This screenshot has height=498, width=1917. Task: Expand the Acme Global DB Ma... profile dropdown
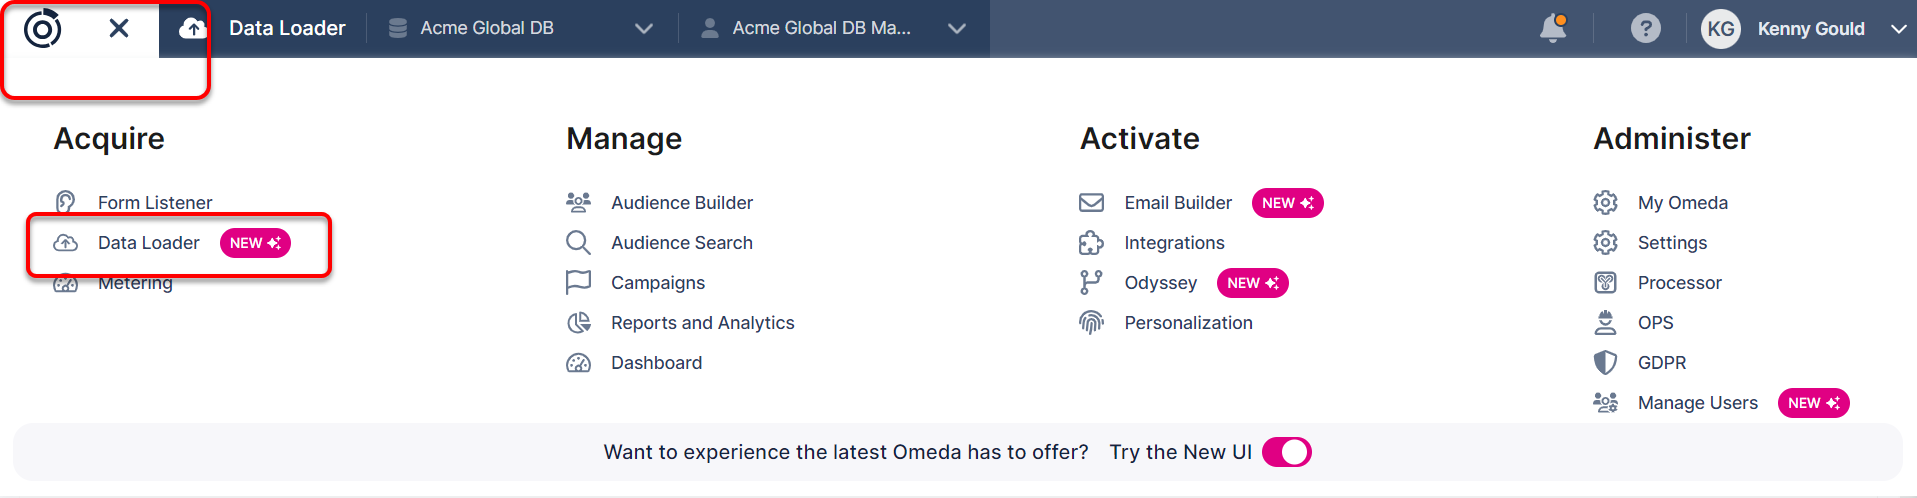[957, 29]
